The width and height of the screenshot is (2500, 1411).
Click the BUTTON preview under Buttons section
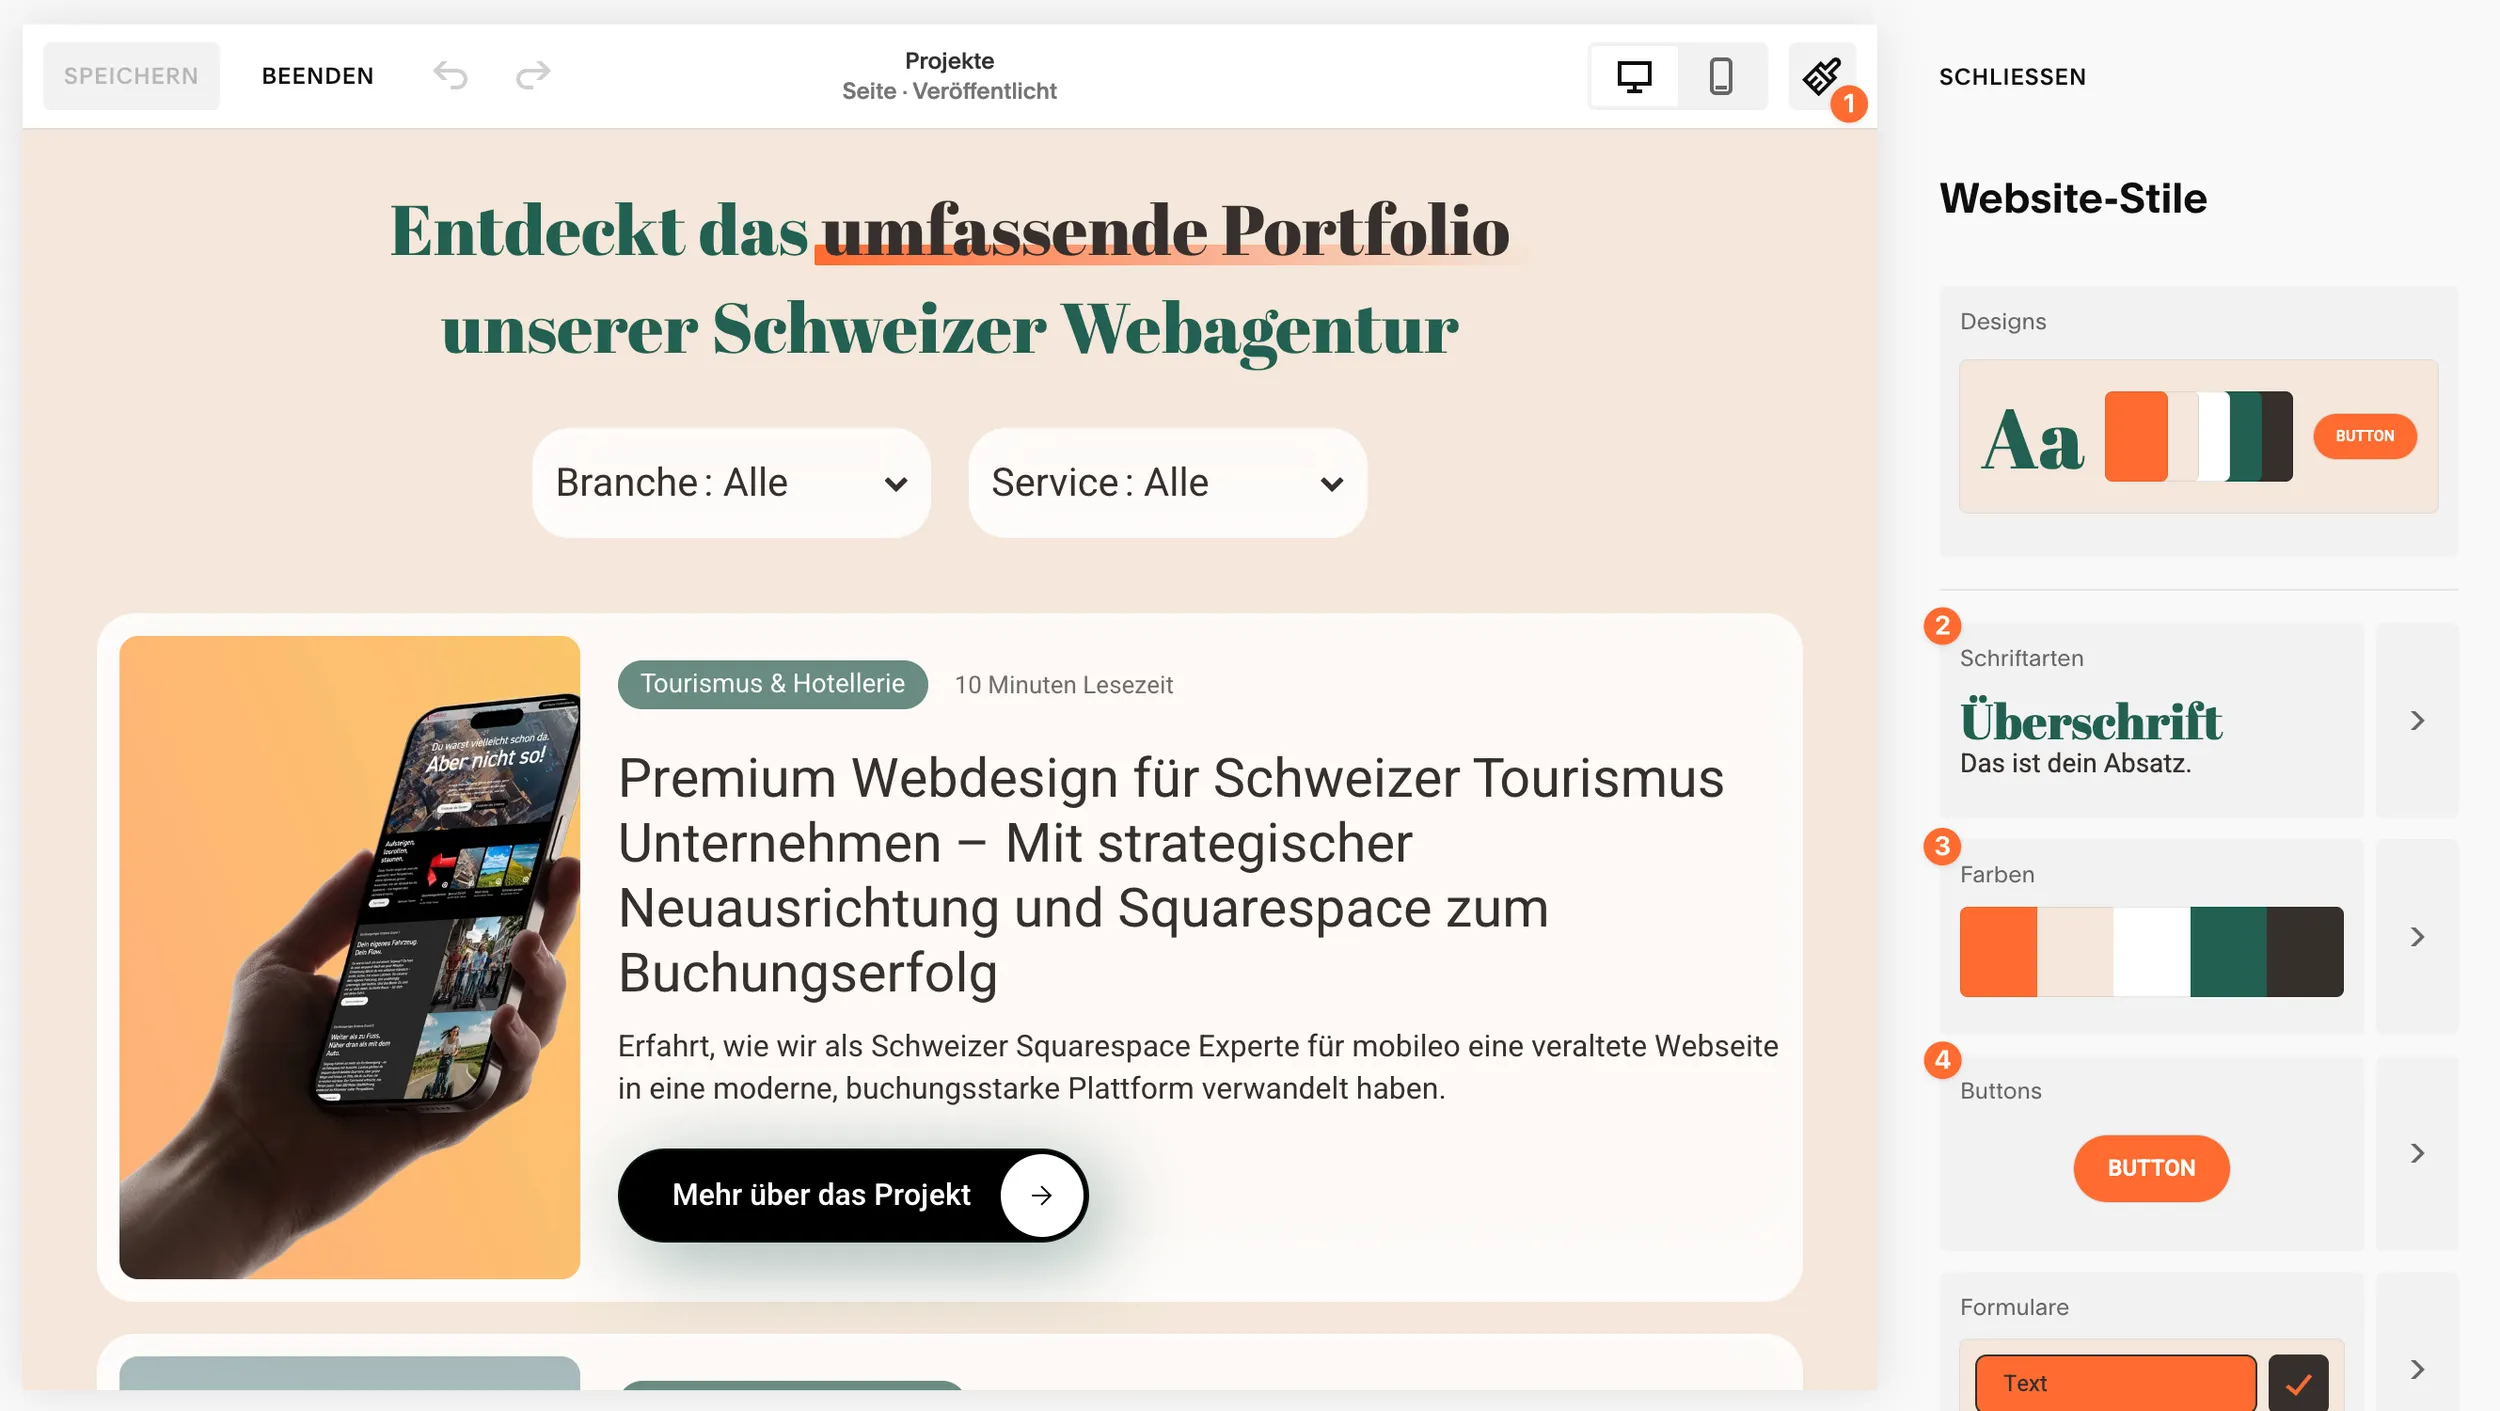pyautogui.click(x=2152, y=1168)
